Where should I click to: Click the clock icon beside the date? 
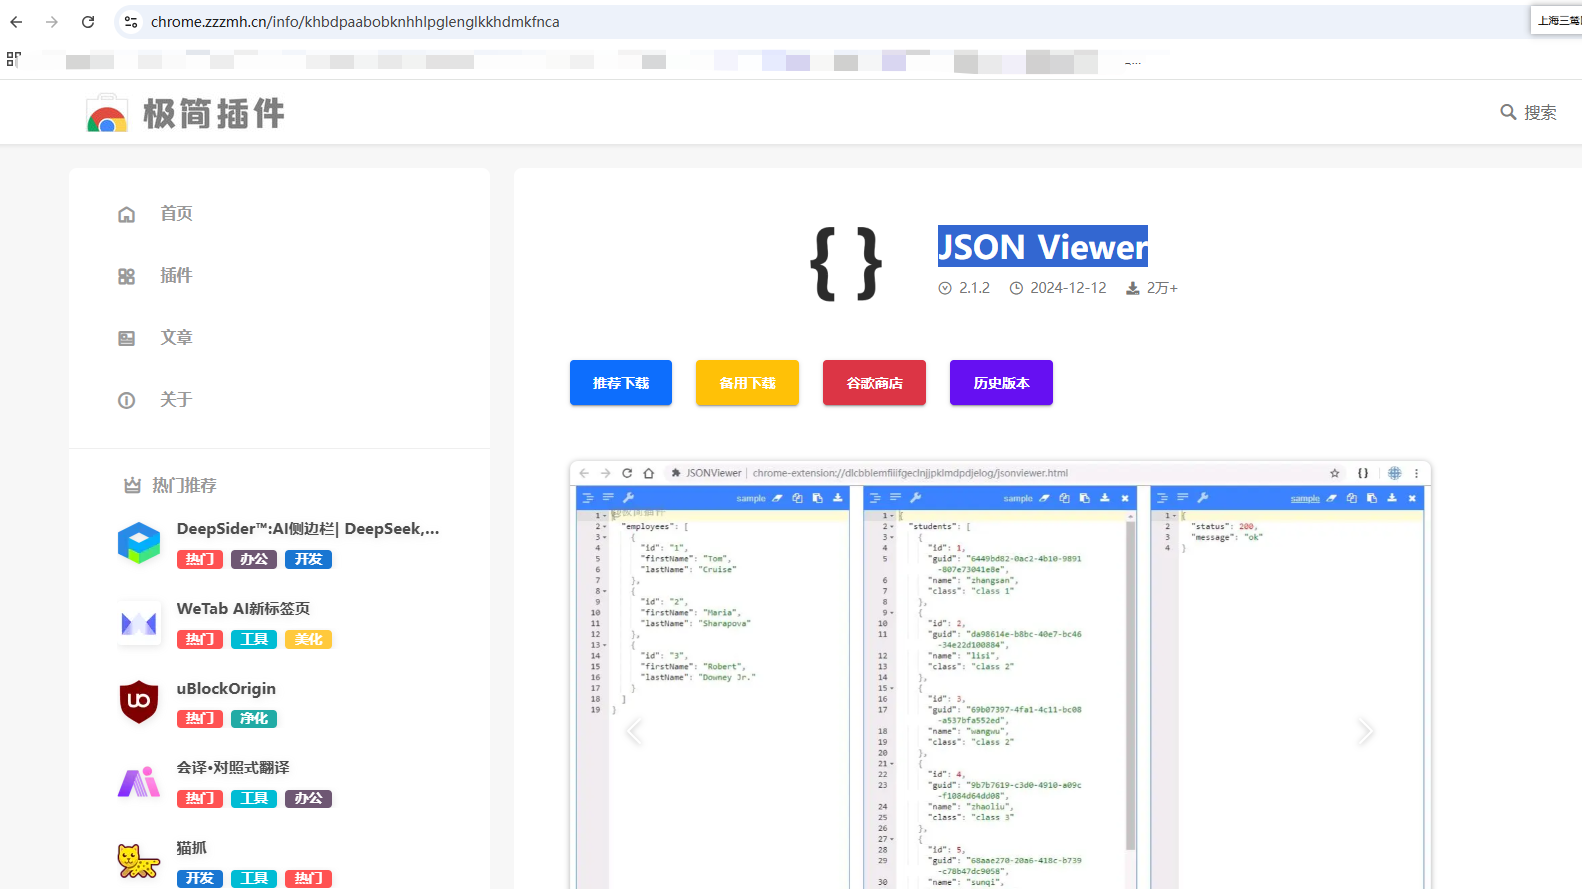pos(1016,288)
